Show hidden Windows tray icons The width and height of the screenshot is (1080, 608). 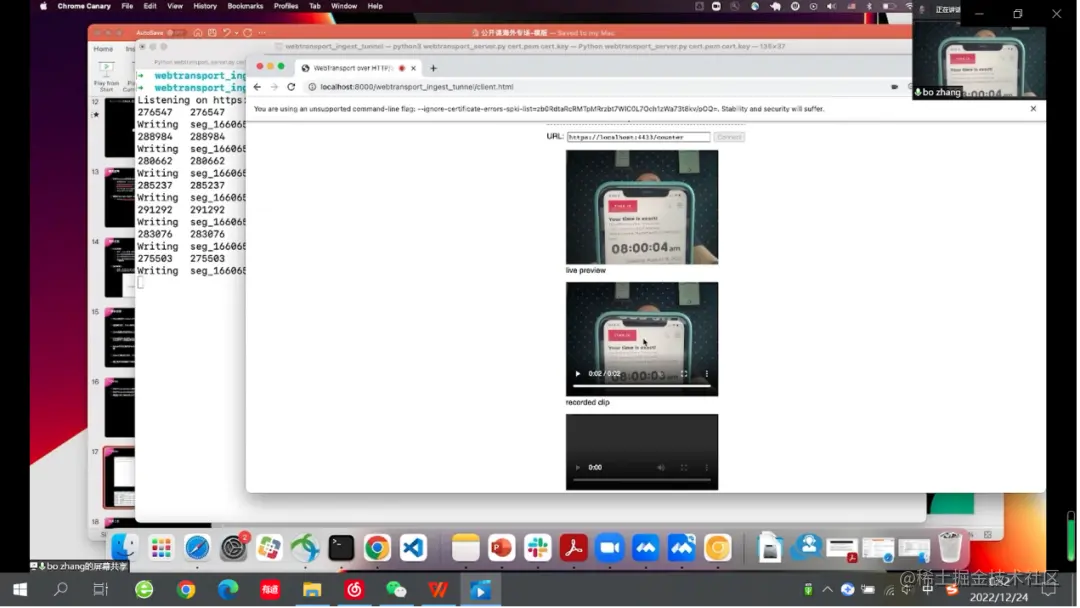(827, 590)
